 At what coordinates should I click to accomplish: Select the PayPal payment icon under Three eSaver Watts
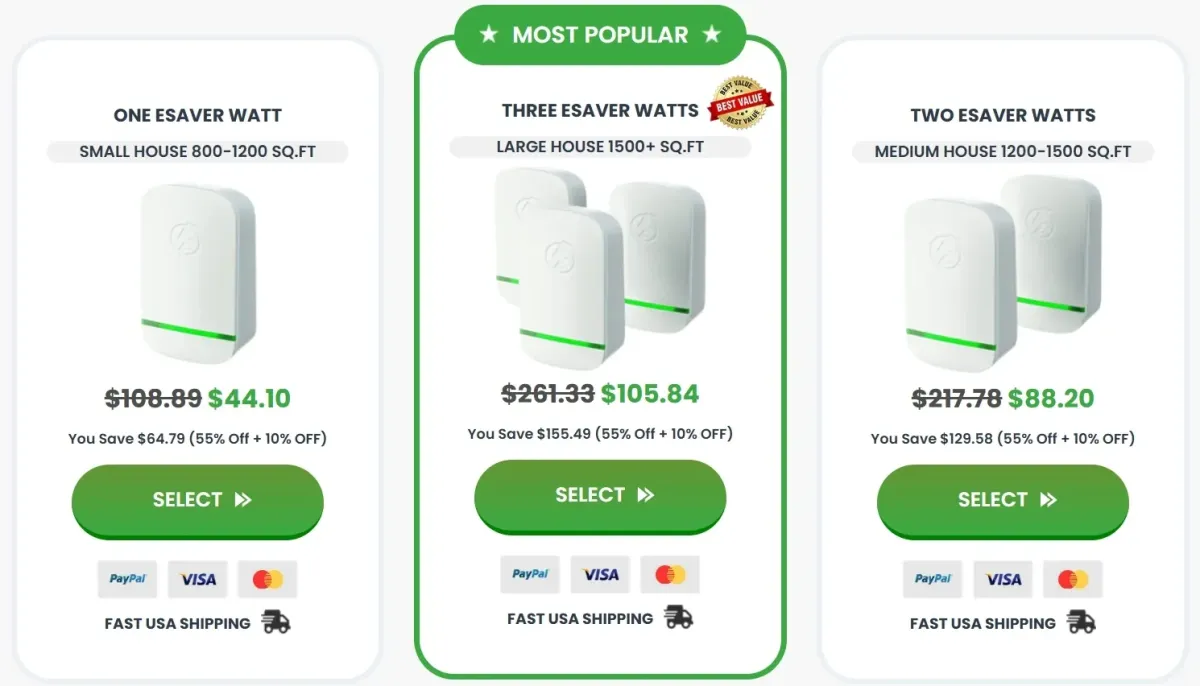coord(529,574)
